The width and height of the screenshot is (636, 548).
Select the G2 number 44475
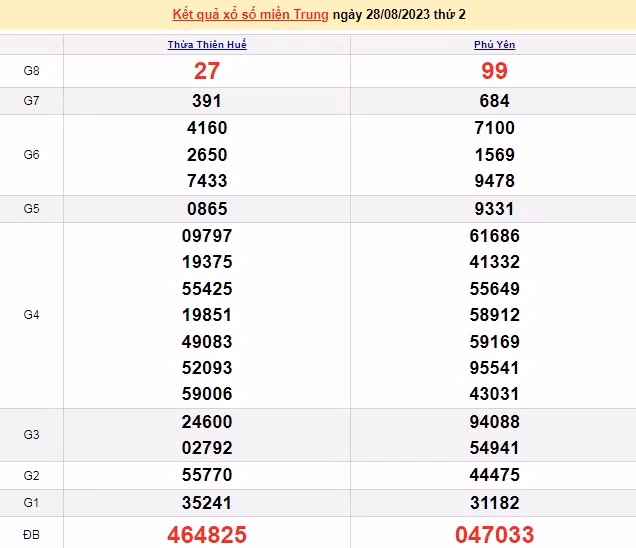pos(494,475)
